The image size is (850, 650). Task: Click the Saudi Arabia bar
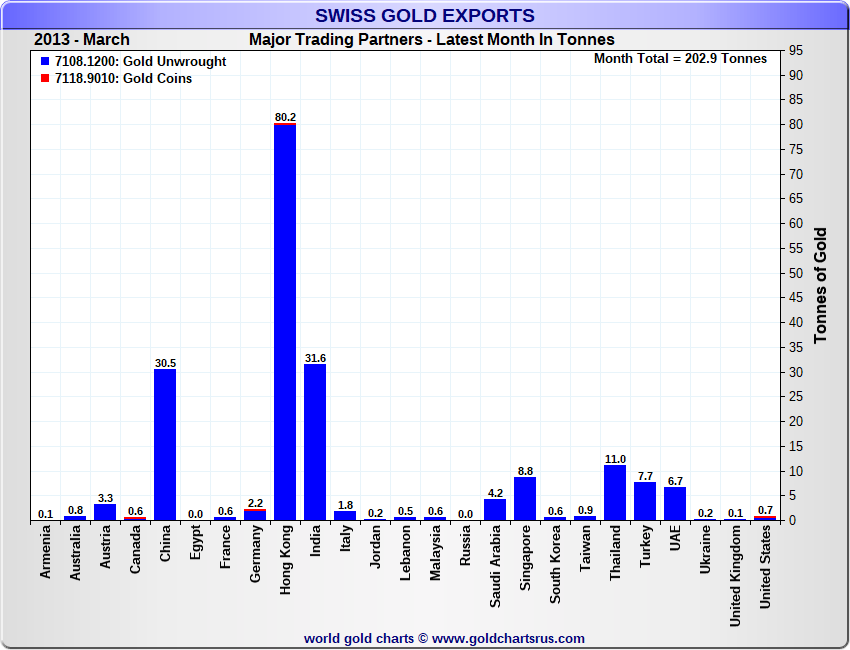click(x=495, y=510)
